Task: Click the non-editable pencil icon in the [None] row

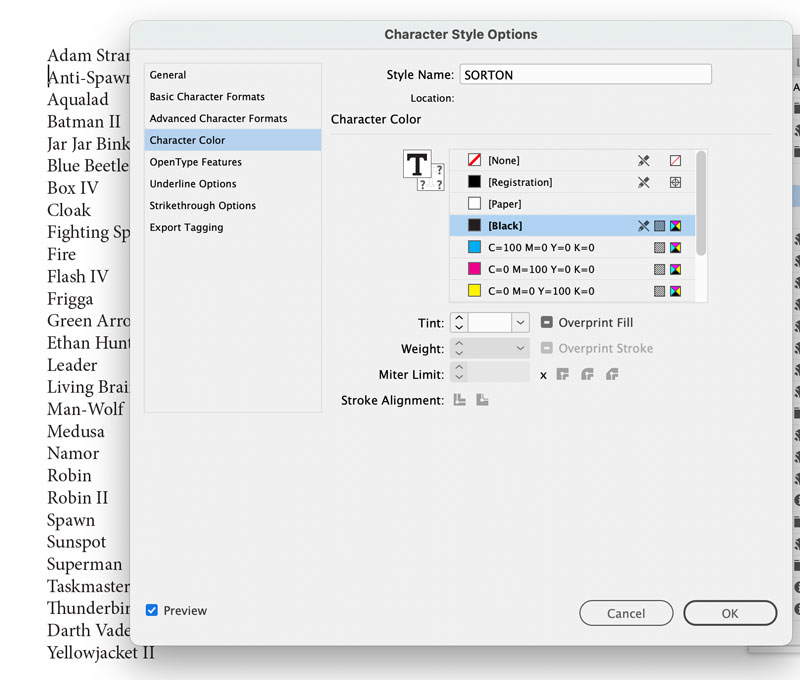Action: coord(643,161)
